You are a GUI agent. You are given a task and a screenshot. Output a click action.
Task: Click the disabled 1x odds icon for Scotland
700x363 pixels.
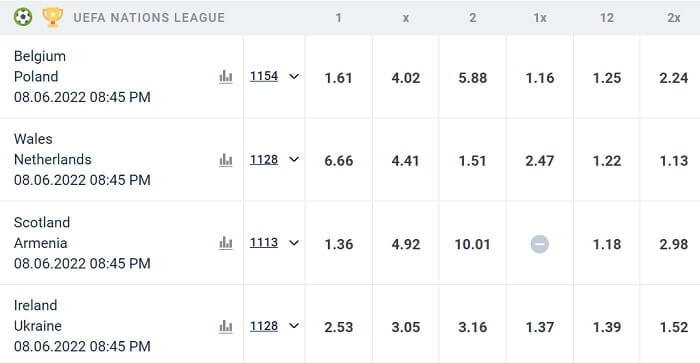click(540, 244)
